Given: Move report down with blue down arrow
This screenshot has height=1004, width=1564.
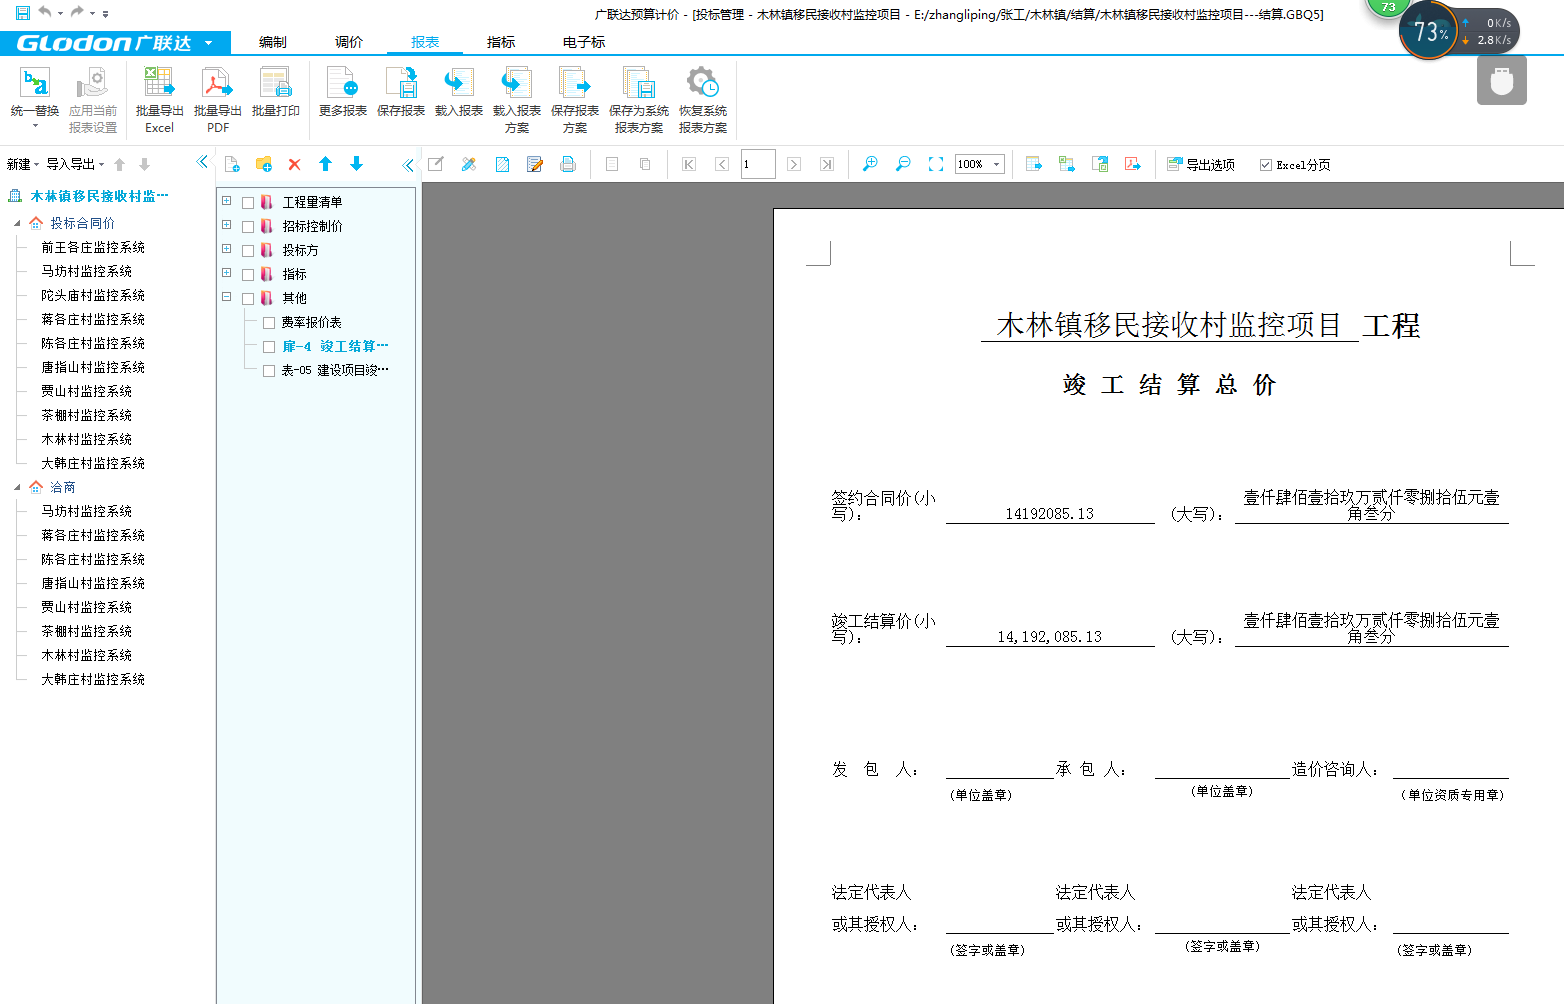Looking at the screenshot, I should (356, 164).
